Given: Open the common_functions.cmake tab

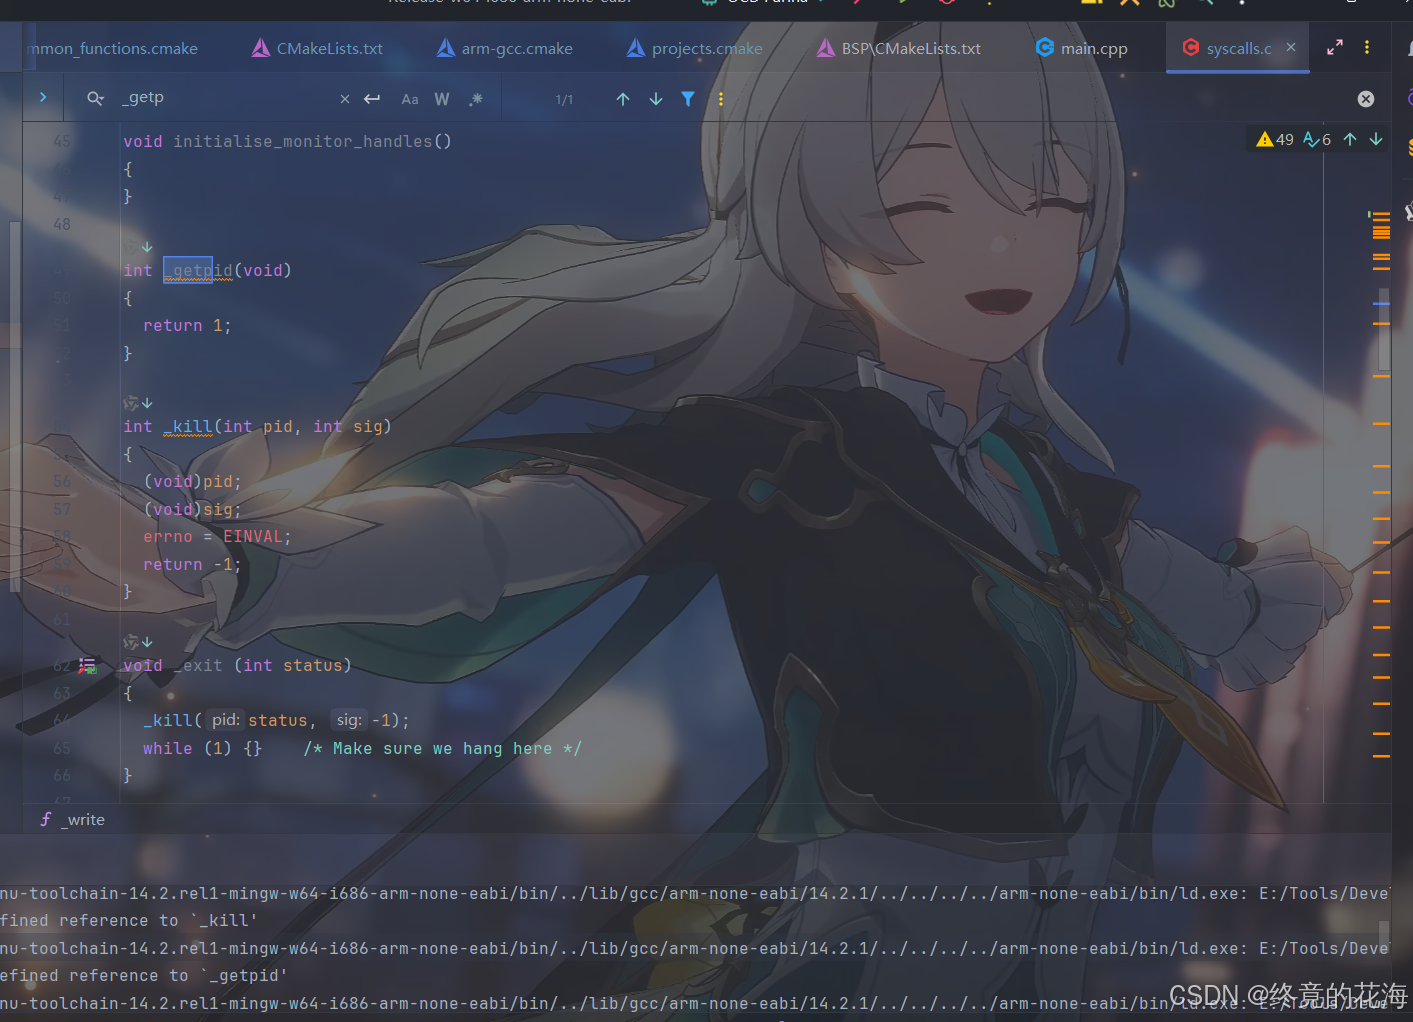Looking at the screenshot, I should (112, 48).
